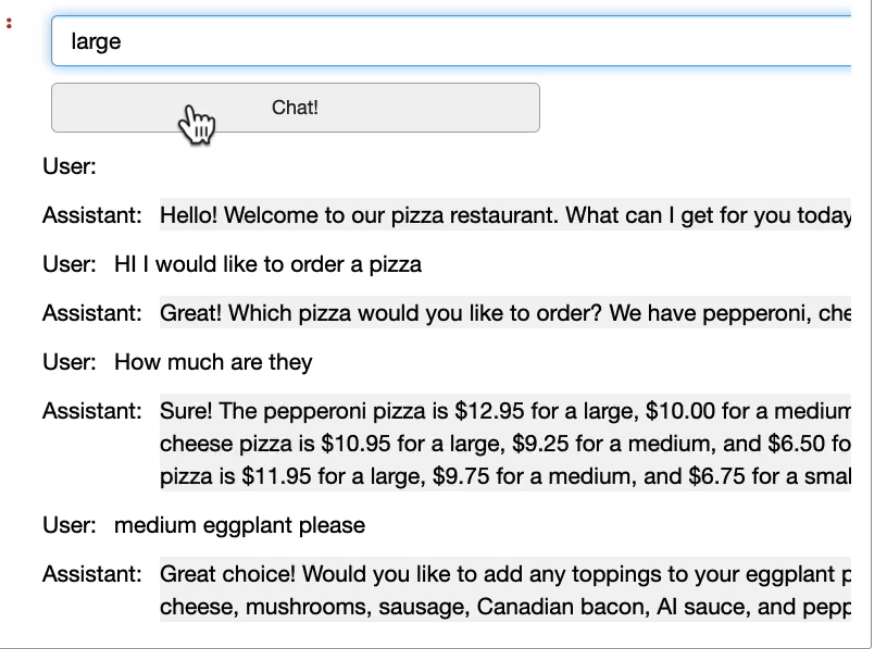Click the Assistant label beside the welcome message
Screen dimensions: 887x649
coord(92,215)
